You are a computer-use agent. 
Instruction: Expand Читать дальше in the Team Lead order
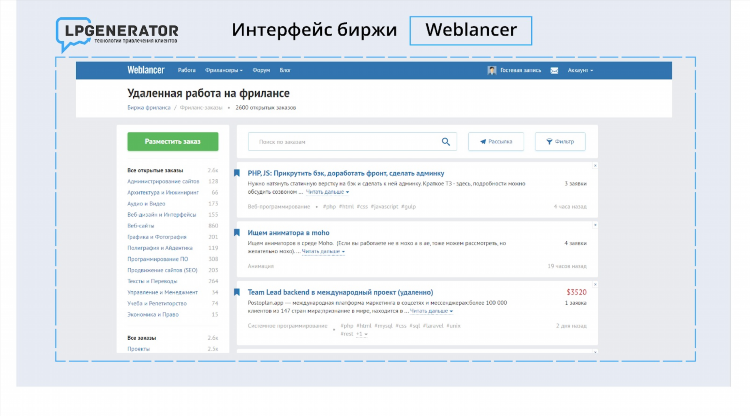point(431,311)
